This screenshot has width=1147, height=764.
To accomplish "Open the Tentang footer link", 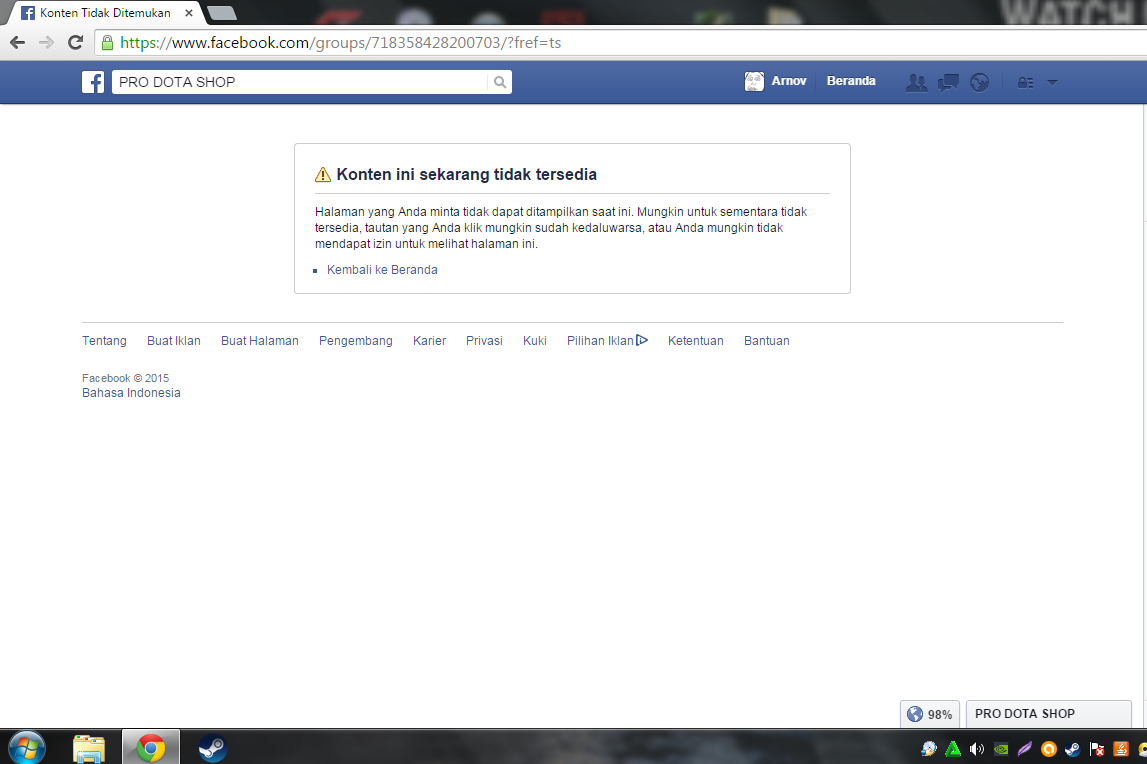I will click(104, 341).
